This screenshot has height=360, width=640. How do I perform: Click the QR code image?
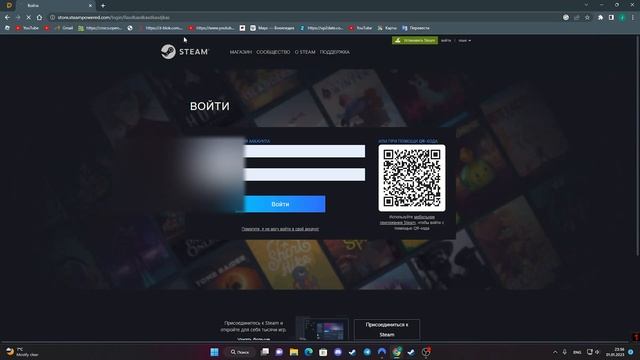click(x=412, y=178)
